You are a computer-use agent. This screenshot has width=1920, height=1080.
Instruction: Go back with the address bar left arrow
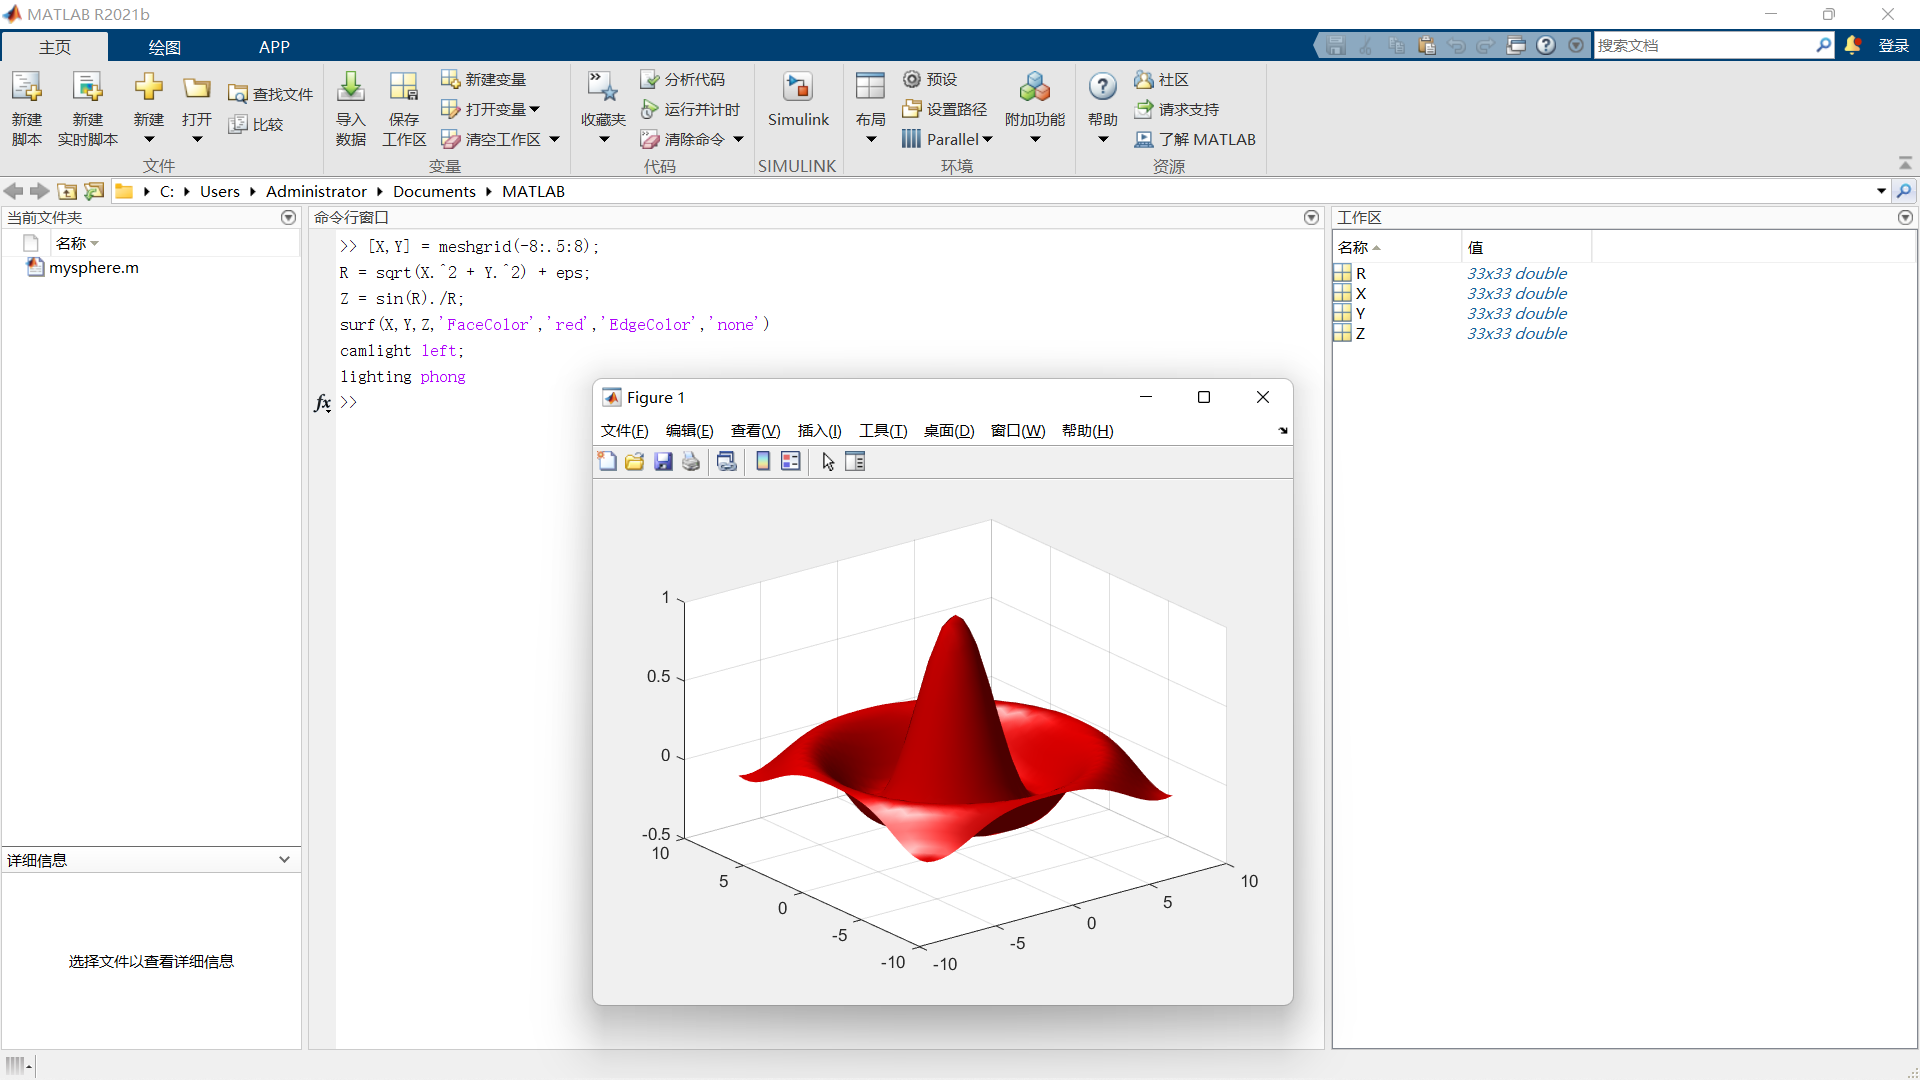[x=14, y=191]
